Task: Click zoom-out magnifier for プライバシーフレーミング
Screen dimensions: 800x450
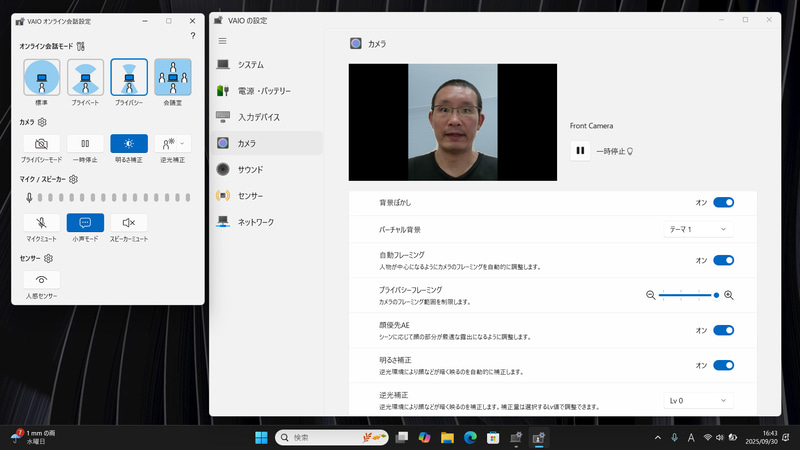Action: [x=651, y=295]
